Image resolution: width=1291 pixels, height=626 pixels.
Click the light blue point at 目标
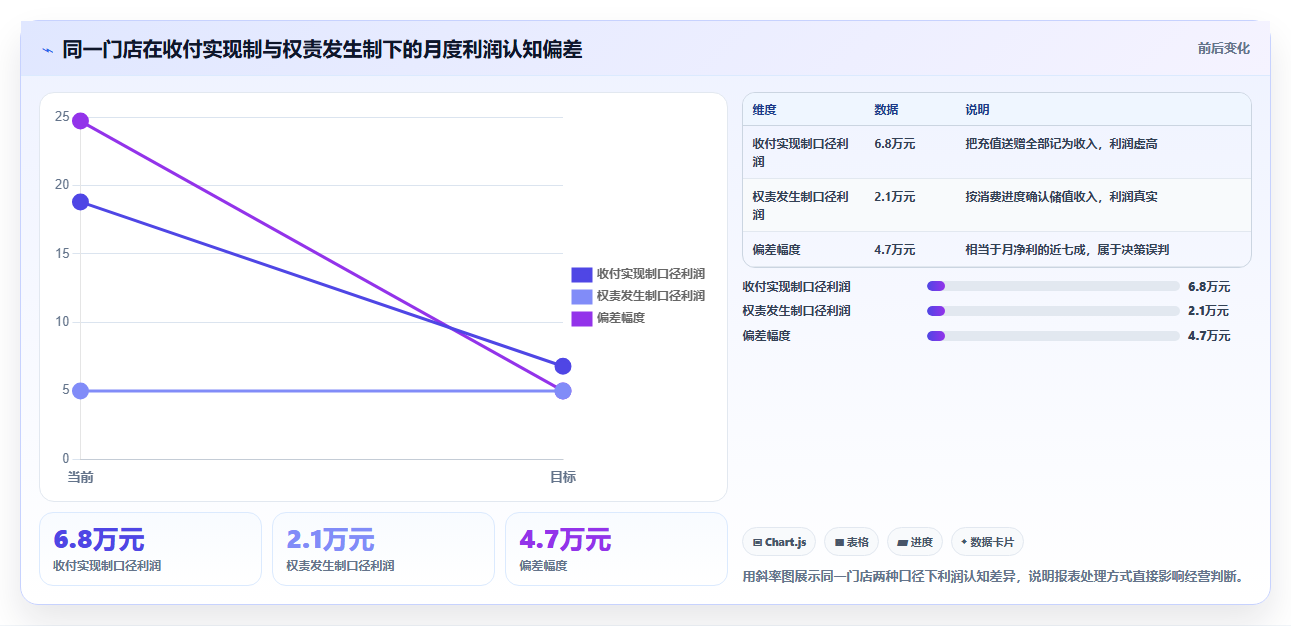[563, 390]
